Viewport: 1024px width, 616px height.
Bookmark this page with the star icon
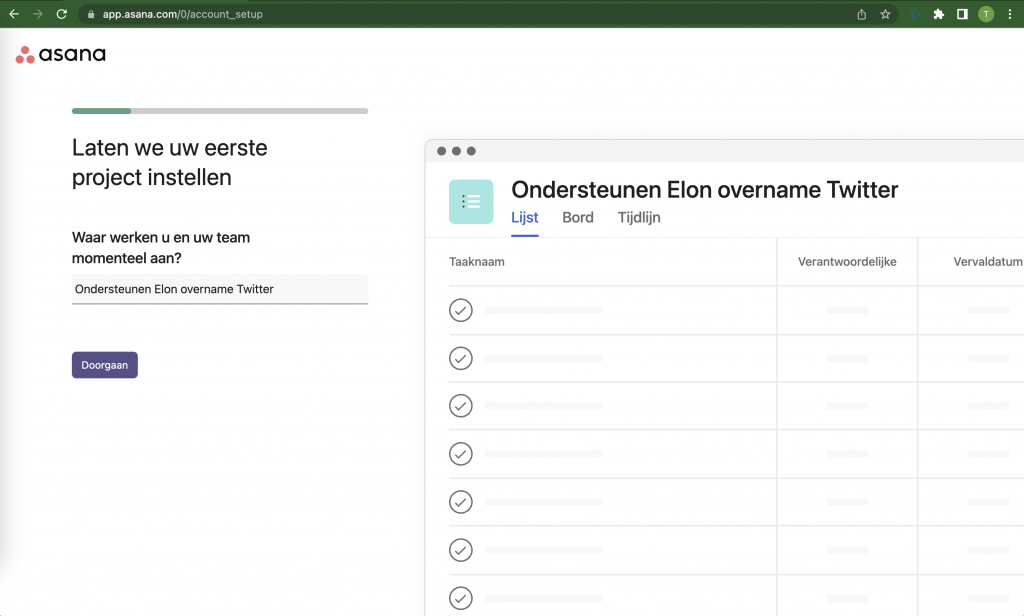point(885,14)
